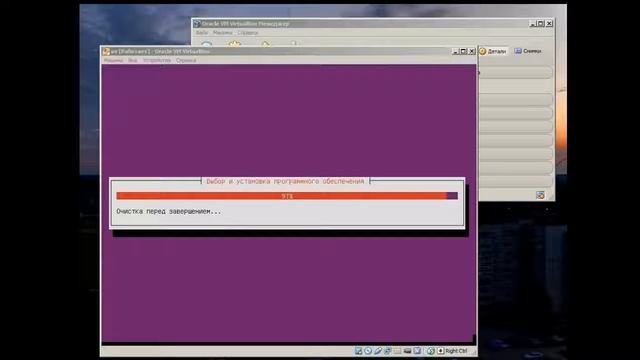
Task: Switch to Детали view in VirtualBox Manager
Action: click(x=493, y=51)
